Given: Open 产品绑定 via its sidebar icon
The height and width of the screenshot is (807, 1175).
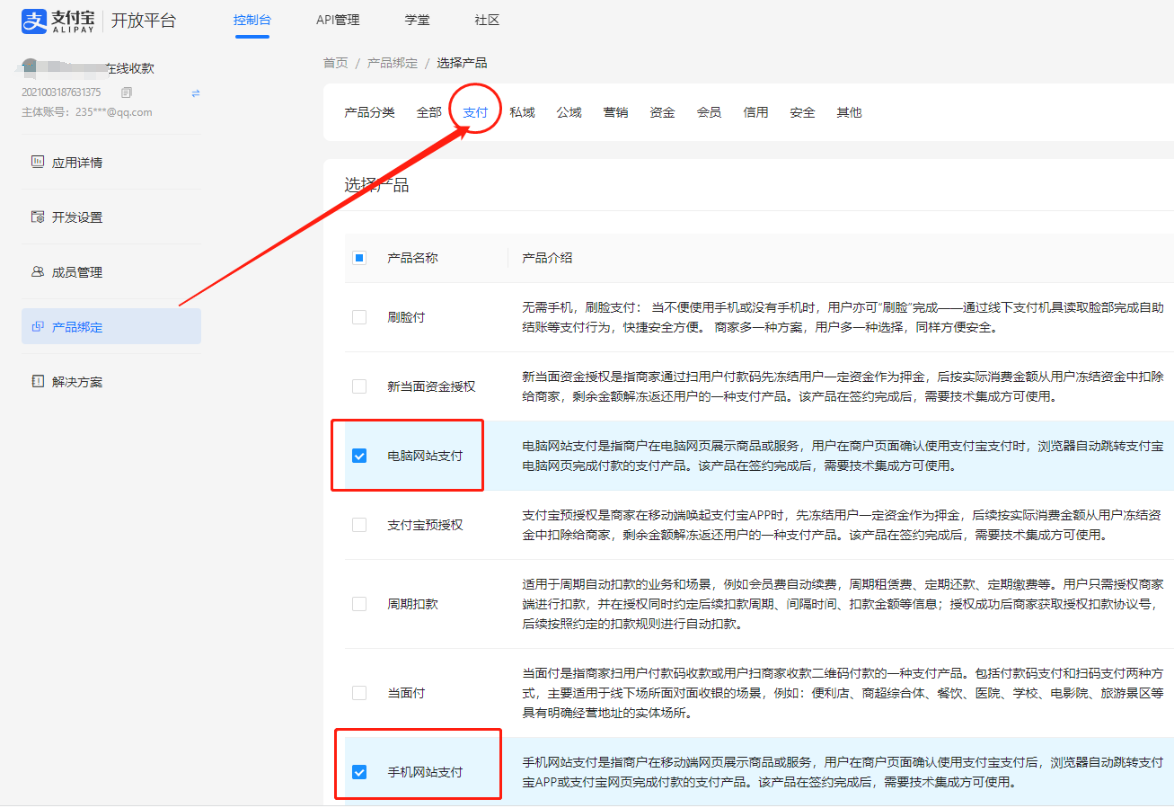Looking at the screenshot, I should tap(37, 326).
